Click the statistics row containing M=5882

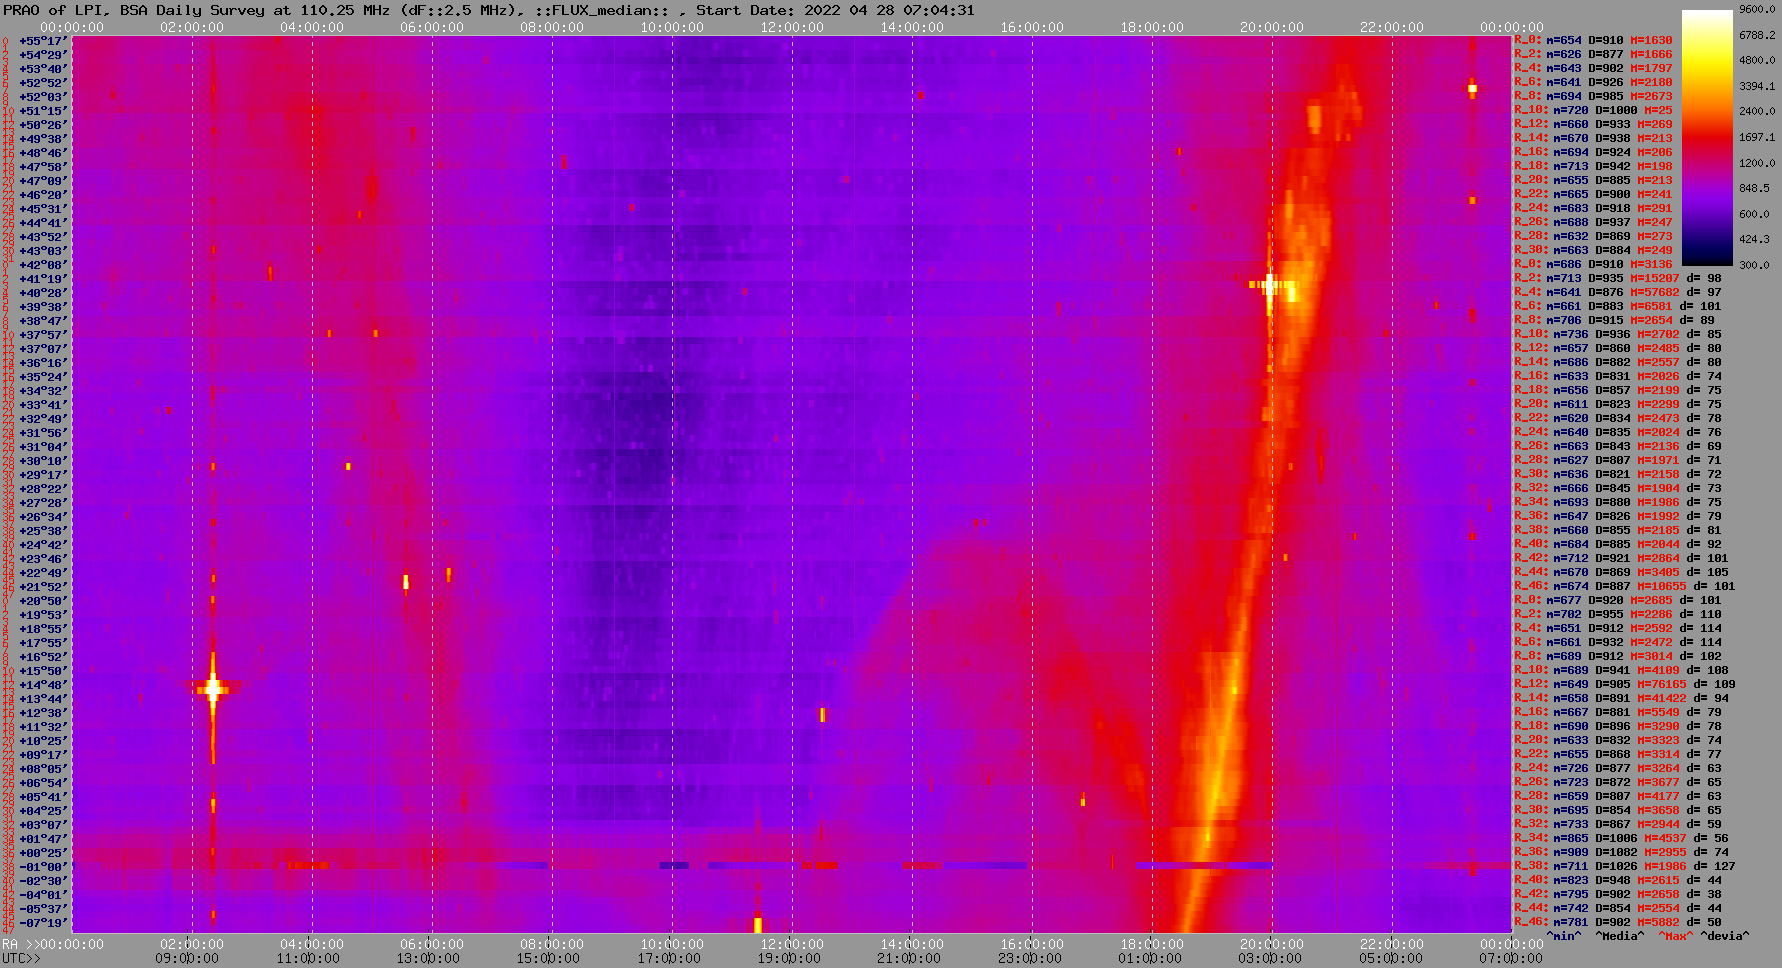[1618, 923]
